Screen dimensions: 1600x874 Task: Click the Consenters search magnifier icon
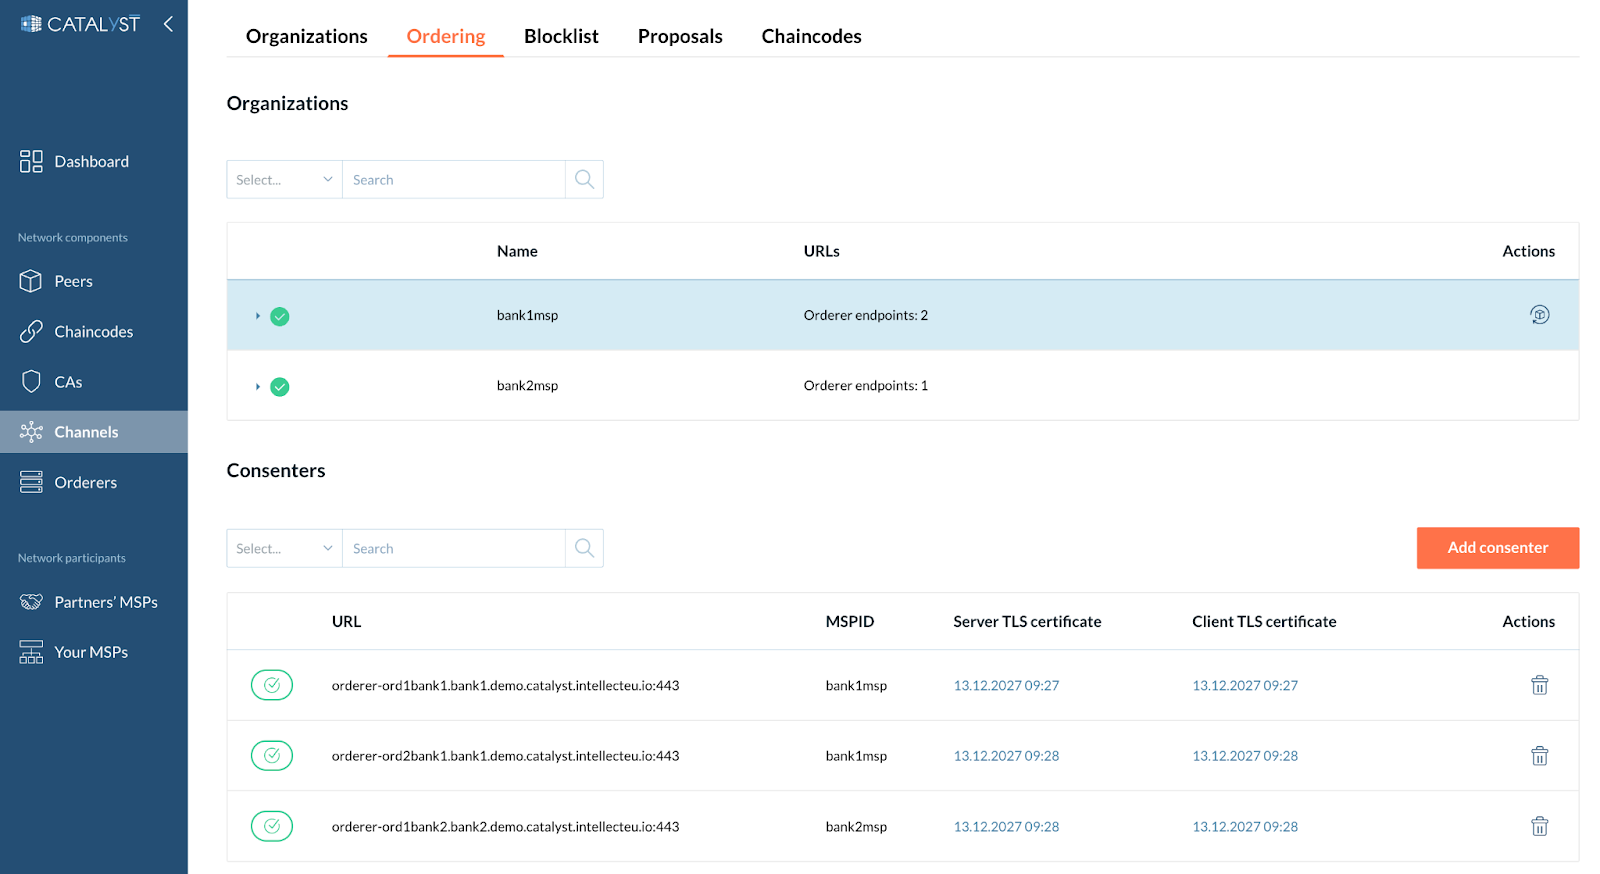coord(584,548)
